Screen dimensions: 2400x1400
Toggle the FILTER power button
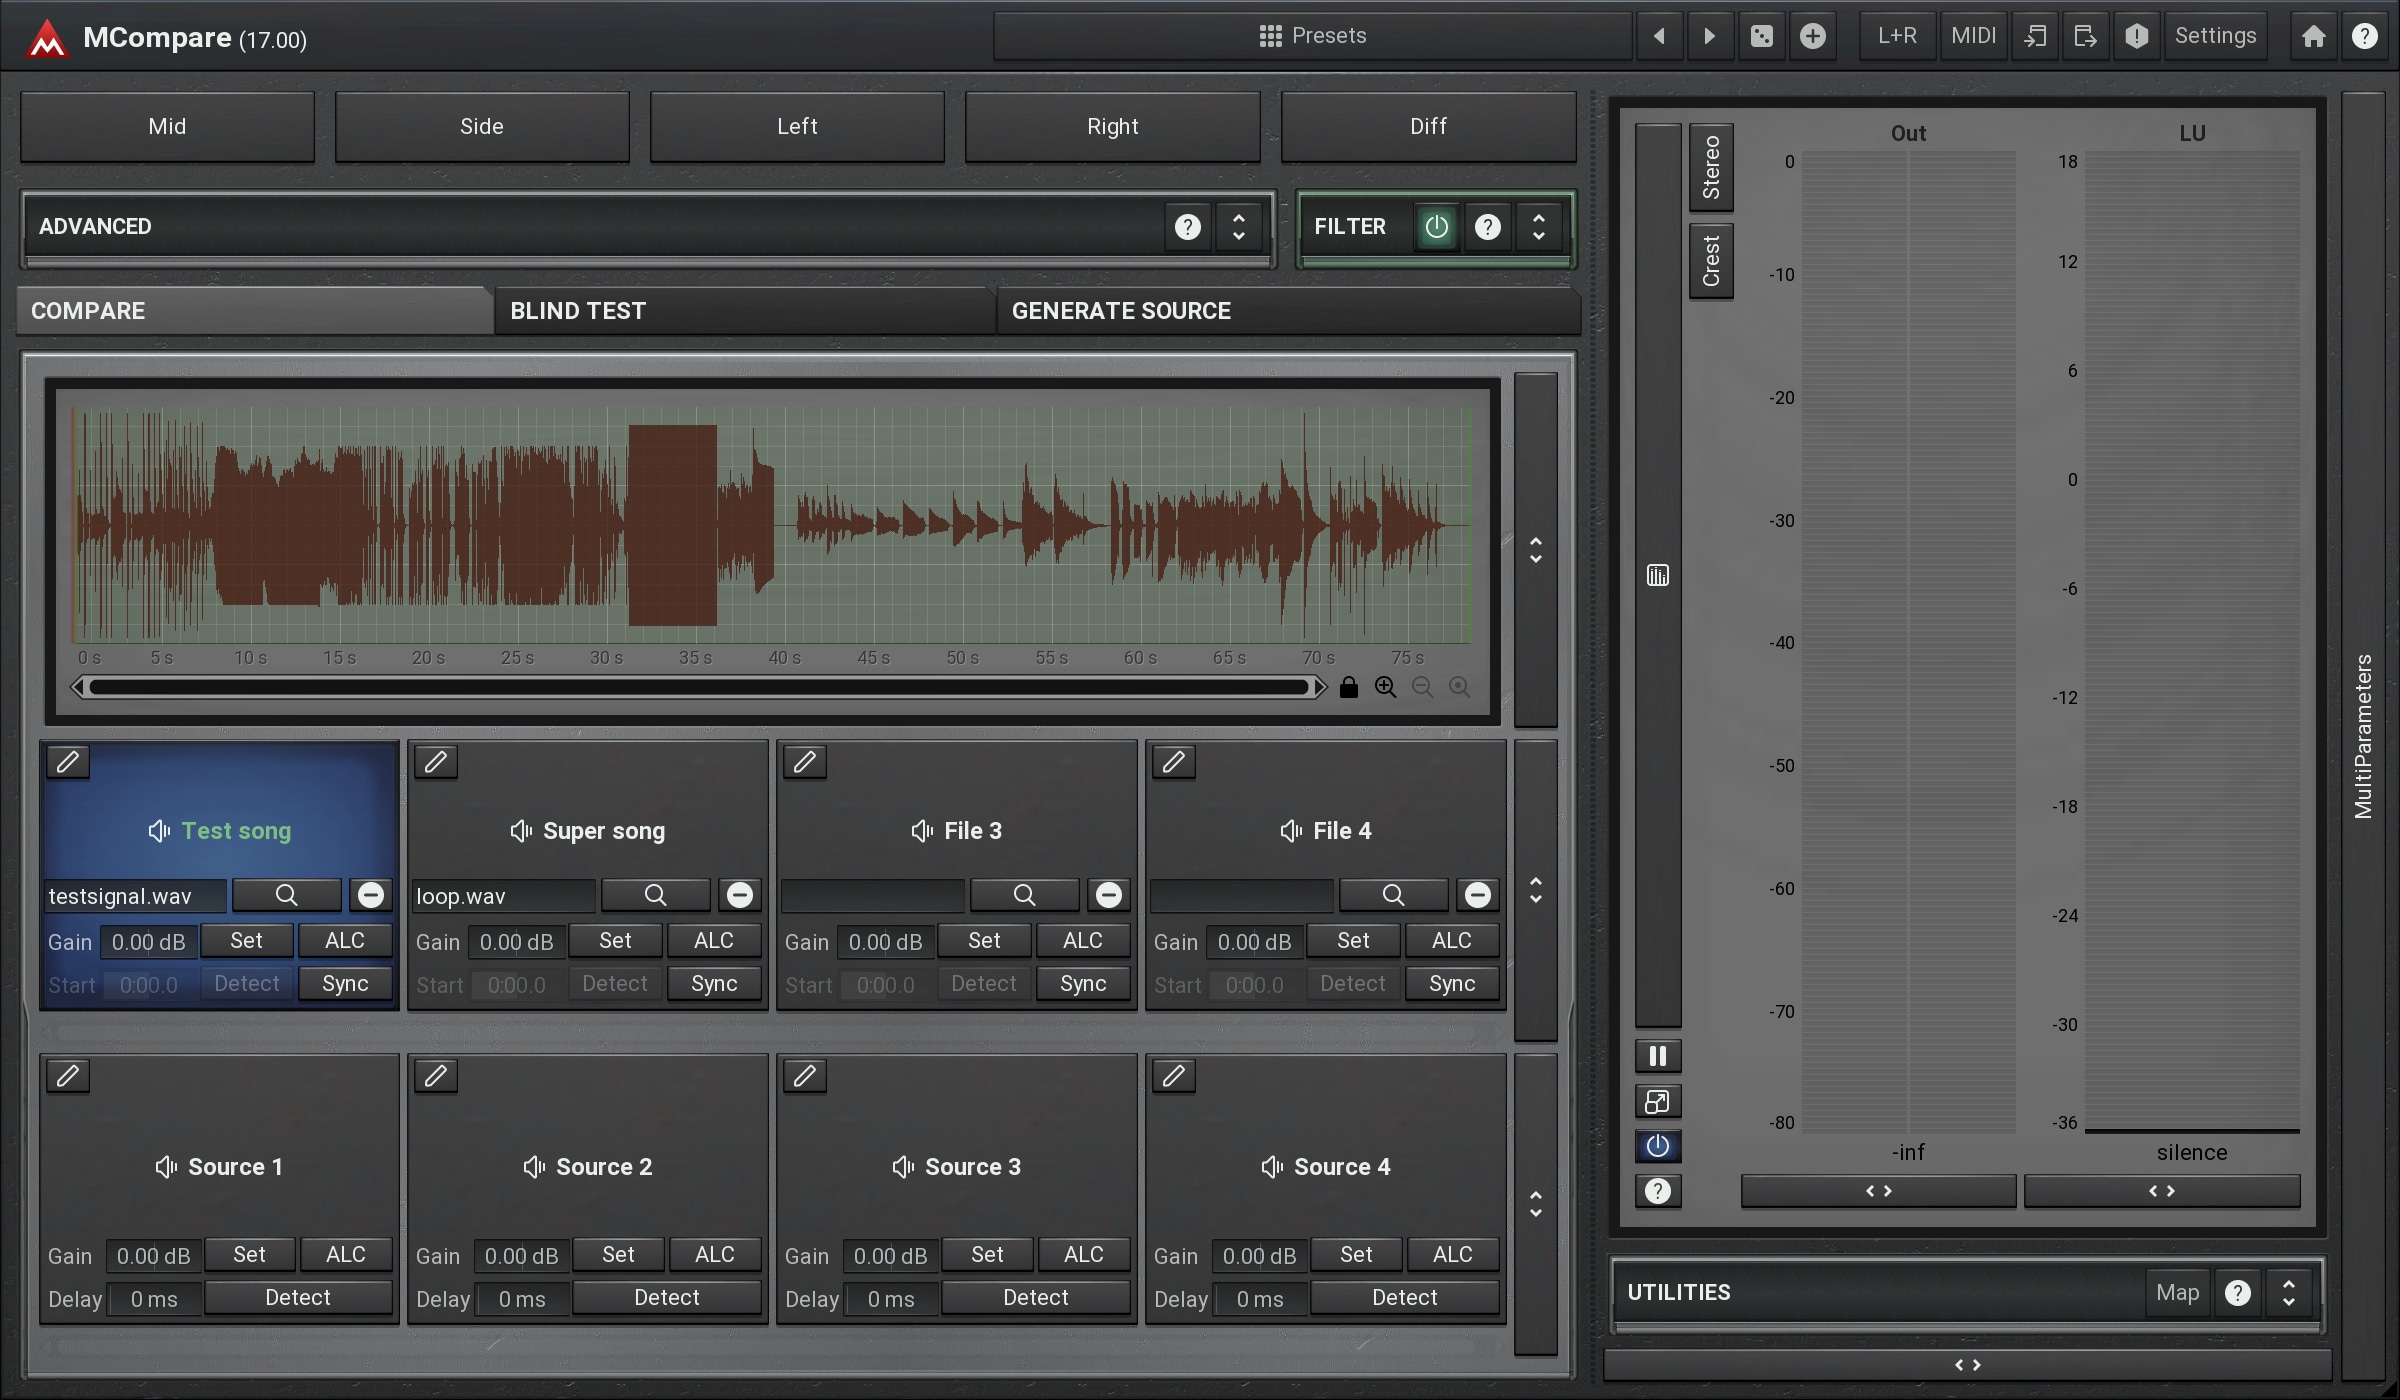(1436, 227)
